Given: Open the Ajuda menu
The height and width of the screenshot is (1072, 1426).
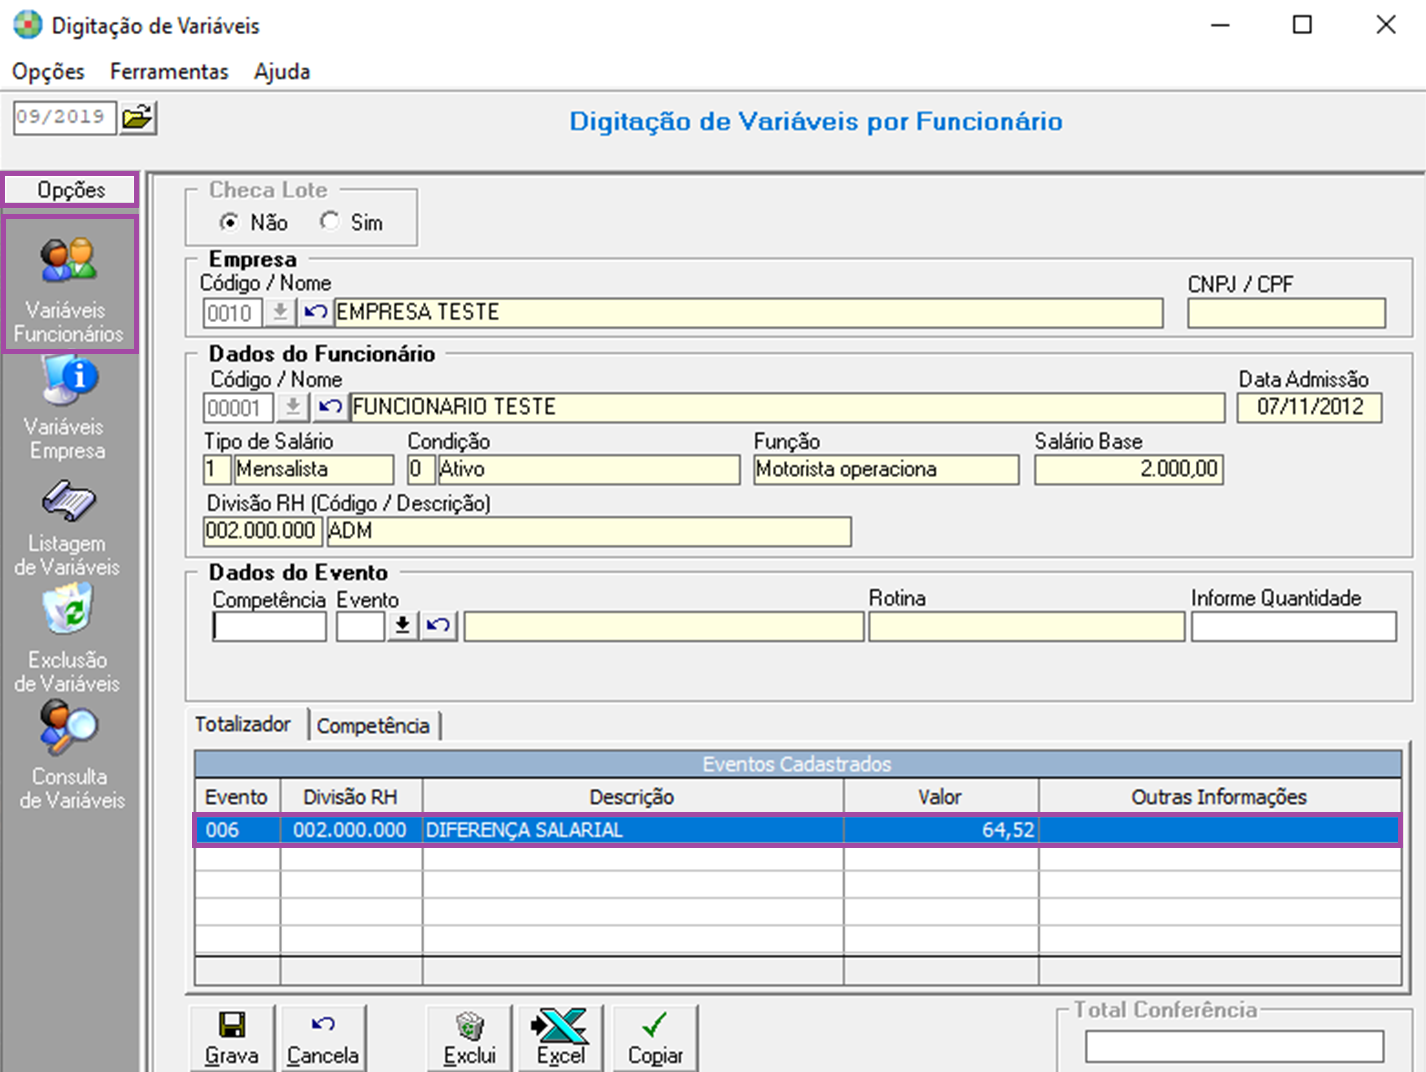Looking at the screenshot, I should click(282, 71).
